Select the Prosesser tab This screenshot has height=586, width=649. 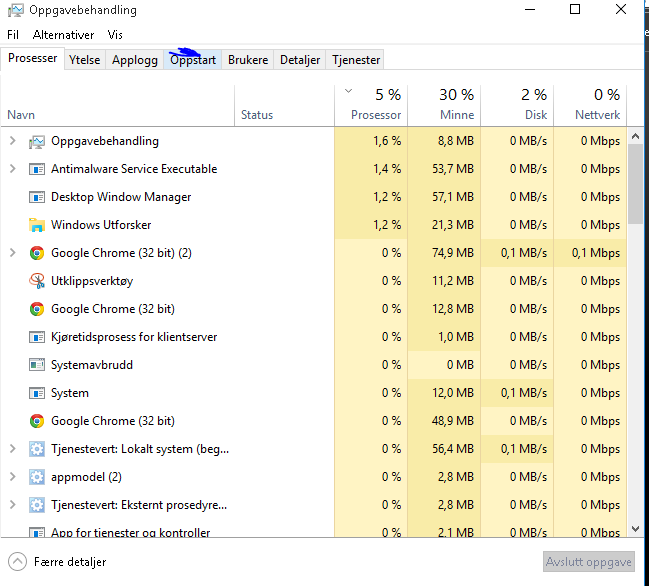pos(33,58)
